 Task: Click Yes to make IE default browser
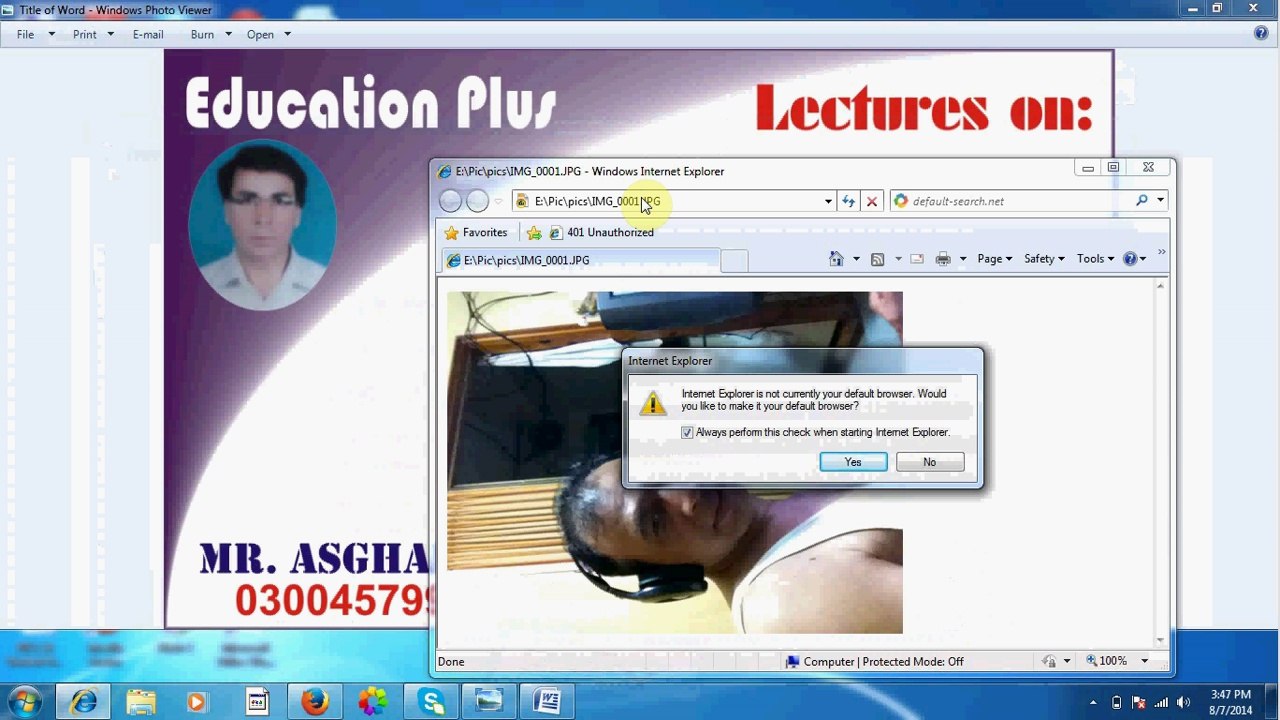click(853, 462)
